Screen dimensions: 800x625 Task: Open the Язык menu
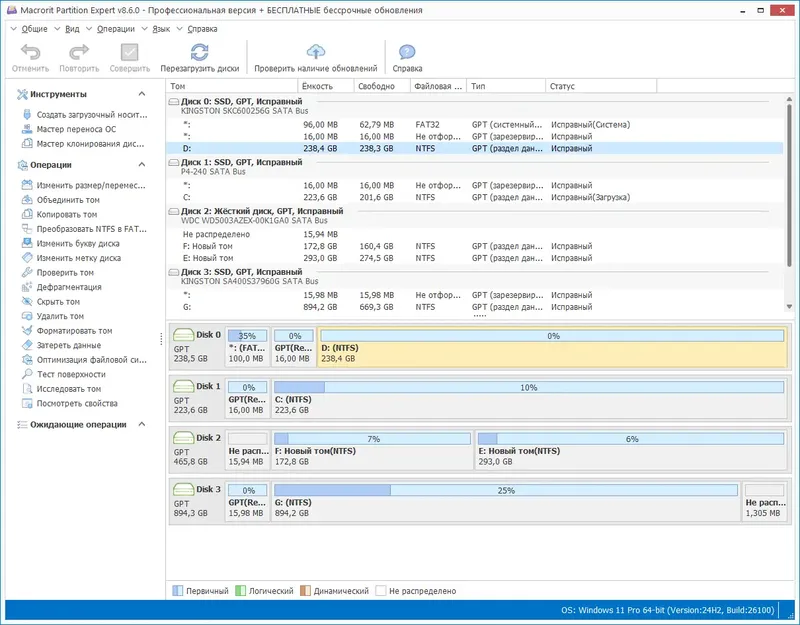tap(160, 29)
